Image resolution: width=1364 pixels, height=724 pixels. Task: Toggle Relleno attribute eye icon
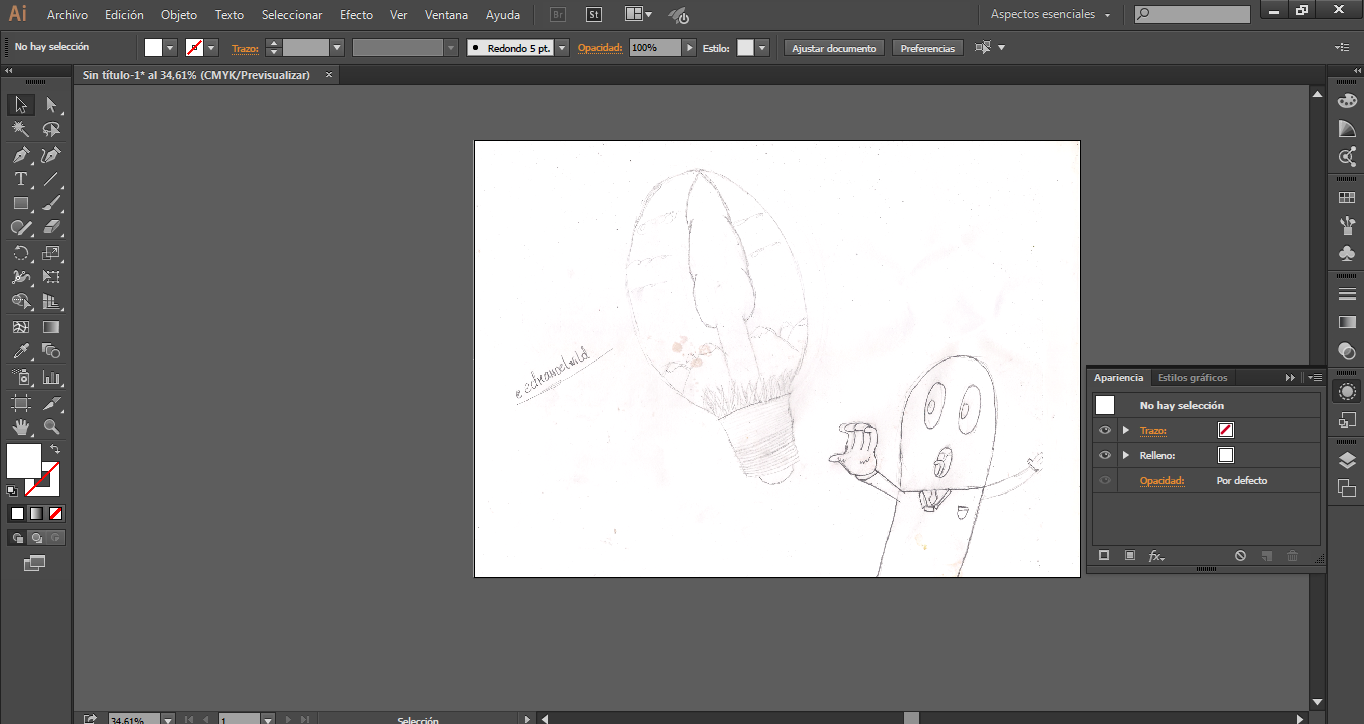(1105, 455)
